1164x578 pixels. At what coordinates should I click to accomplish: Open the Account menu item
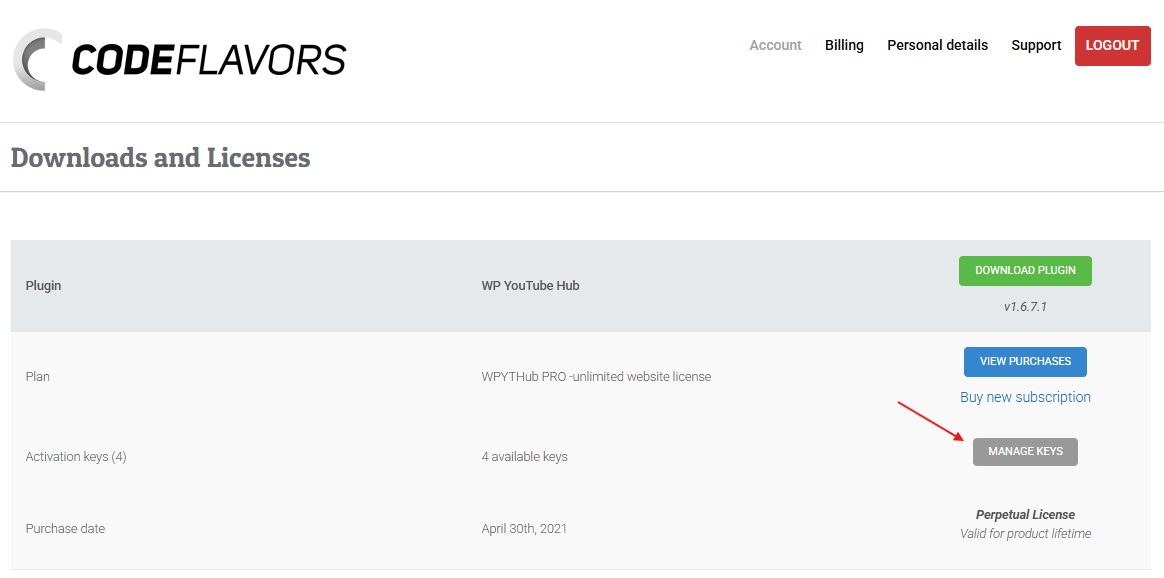pos(775,45)
